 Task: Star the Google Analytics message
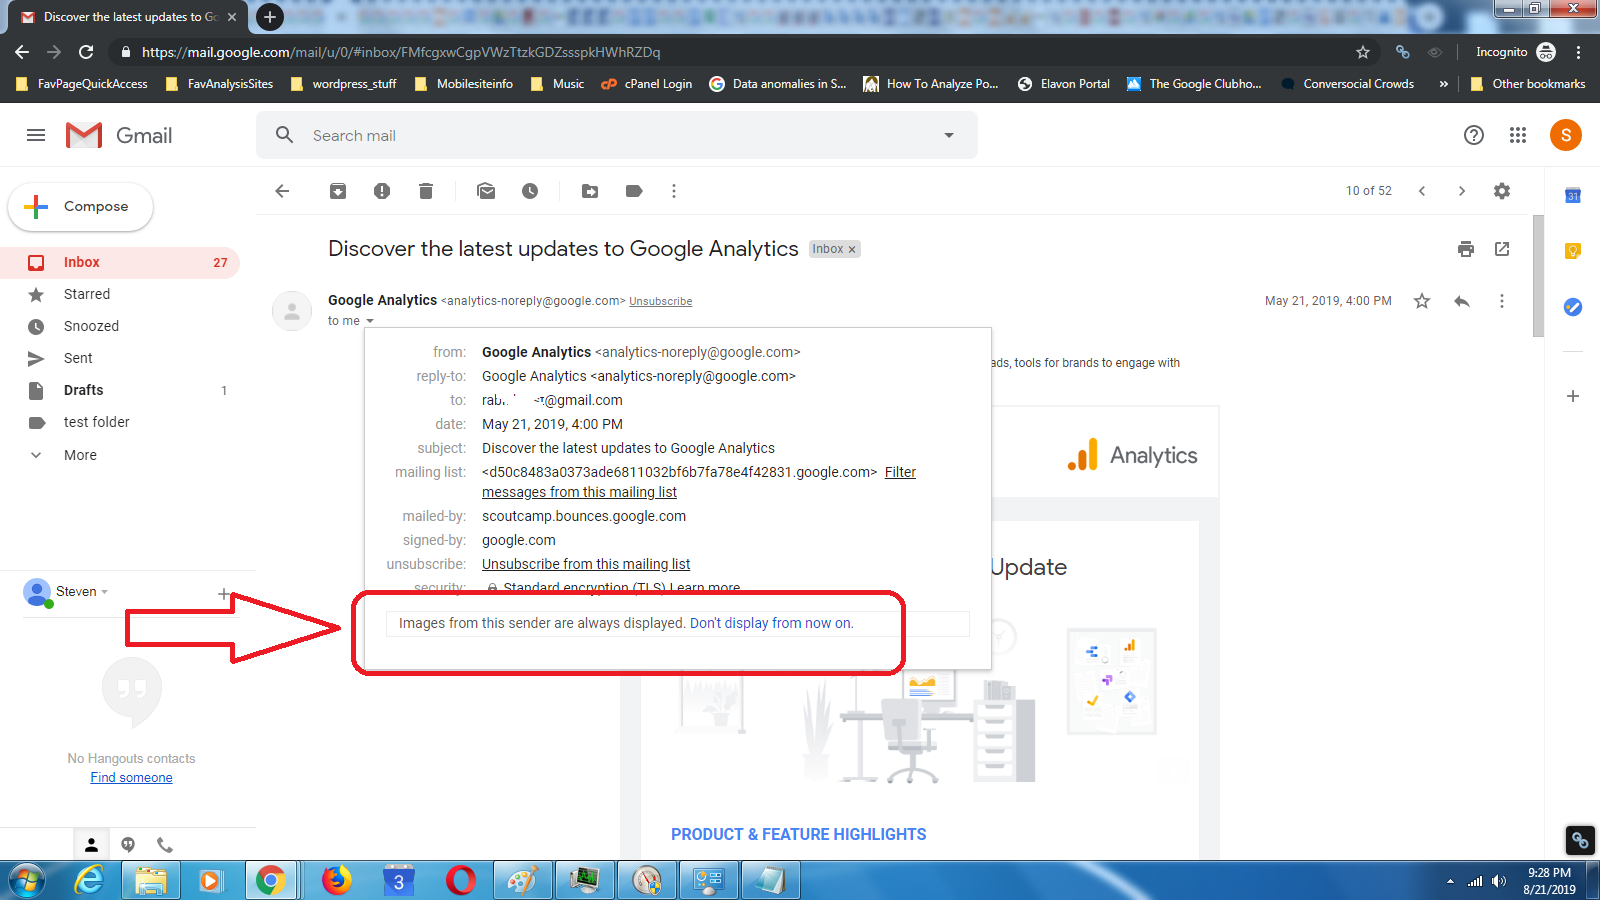click(x=1422, y=301)
